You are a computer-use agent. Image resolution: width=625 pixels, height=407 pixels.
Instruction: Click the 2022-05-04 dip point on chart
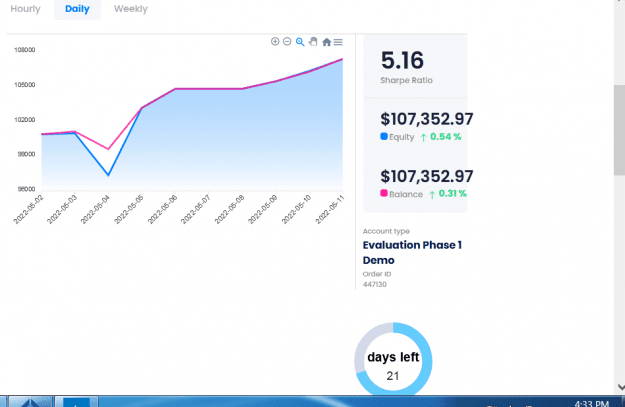108,175
